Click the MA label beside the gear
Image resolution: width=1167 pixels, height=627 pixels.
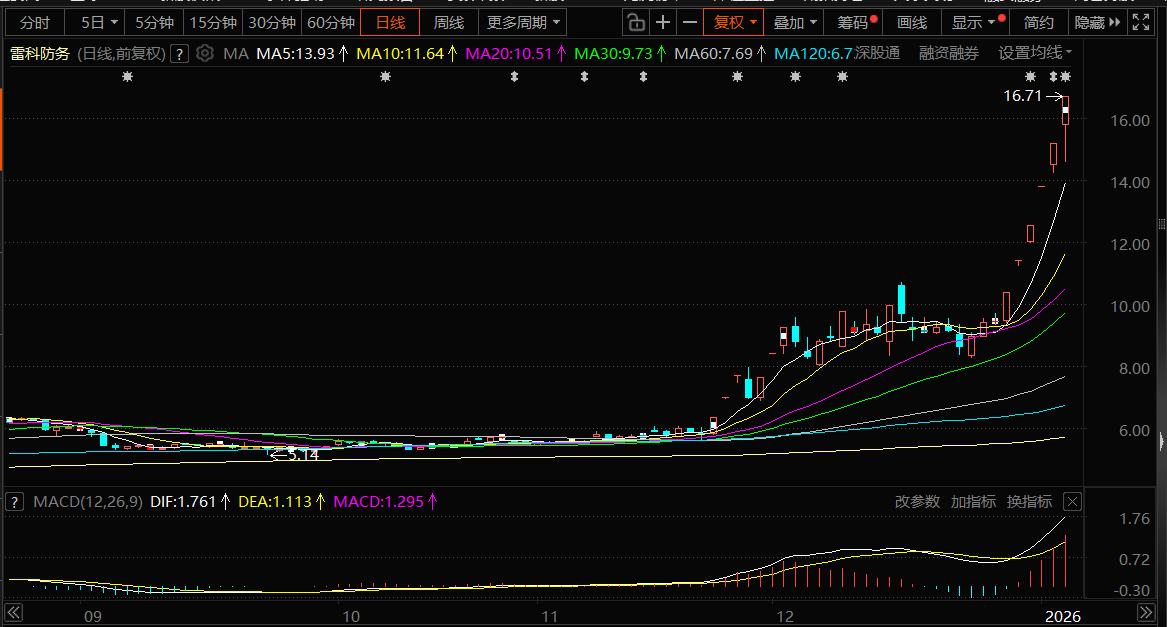tap(236, 54)
